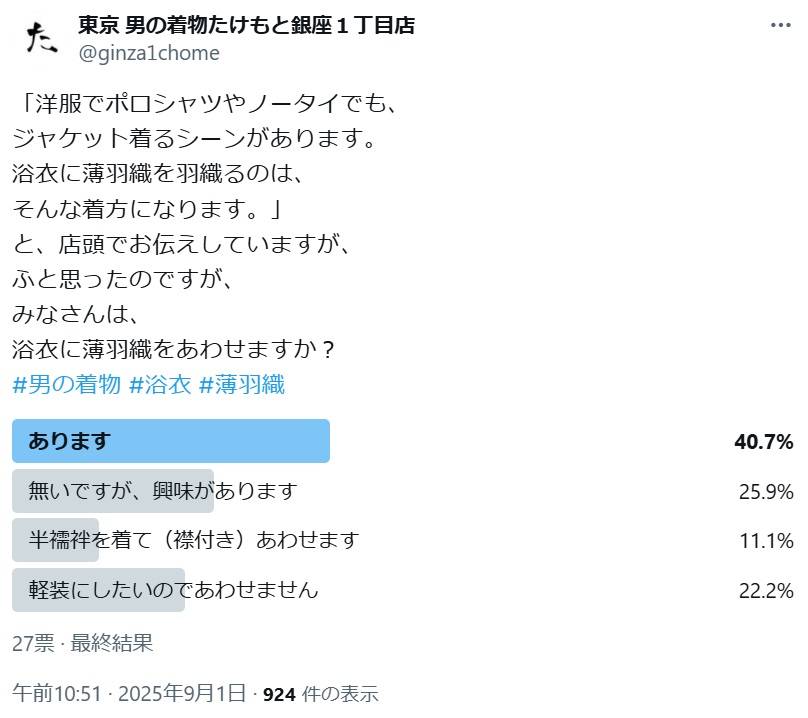Select the あります poll result bar
The height and width of the screenshot is (718, 808).
click(170, 441)
